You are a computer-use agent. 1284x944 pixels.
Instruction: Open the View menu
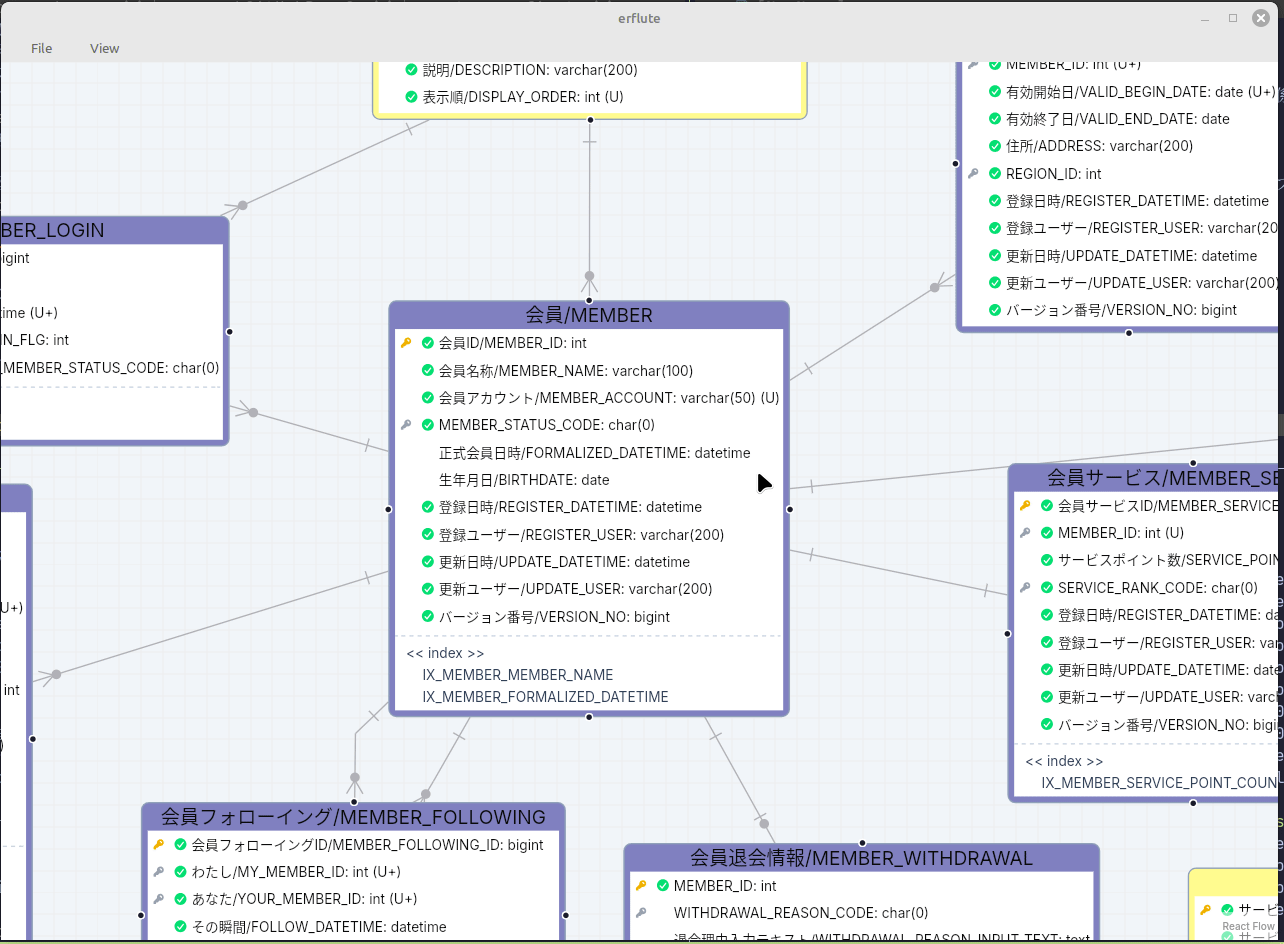[x=104, y=48]
